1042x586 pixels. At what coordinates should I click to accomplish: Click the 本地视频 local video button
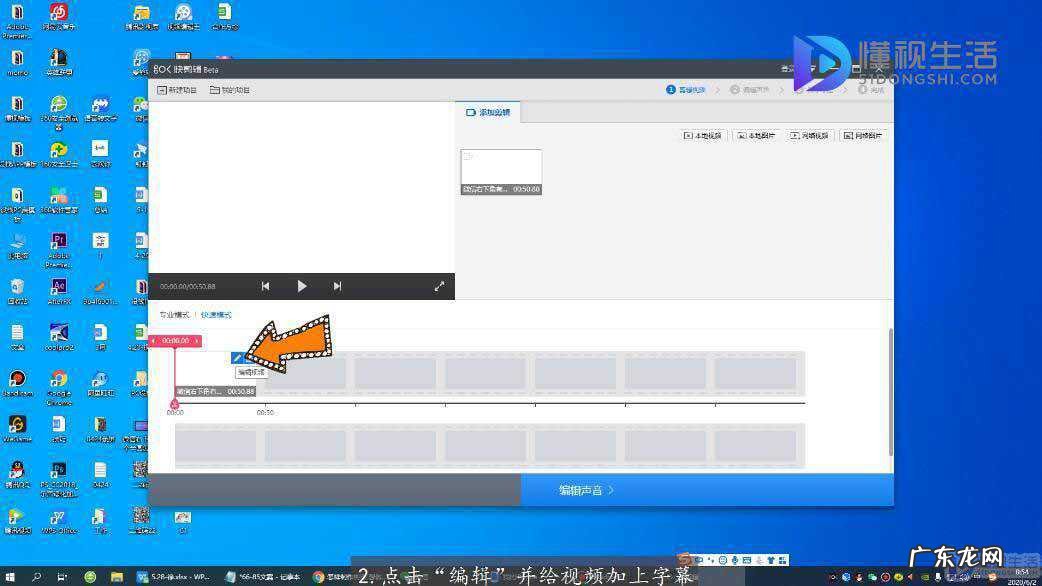point(702,136)
